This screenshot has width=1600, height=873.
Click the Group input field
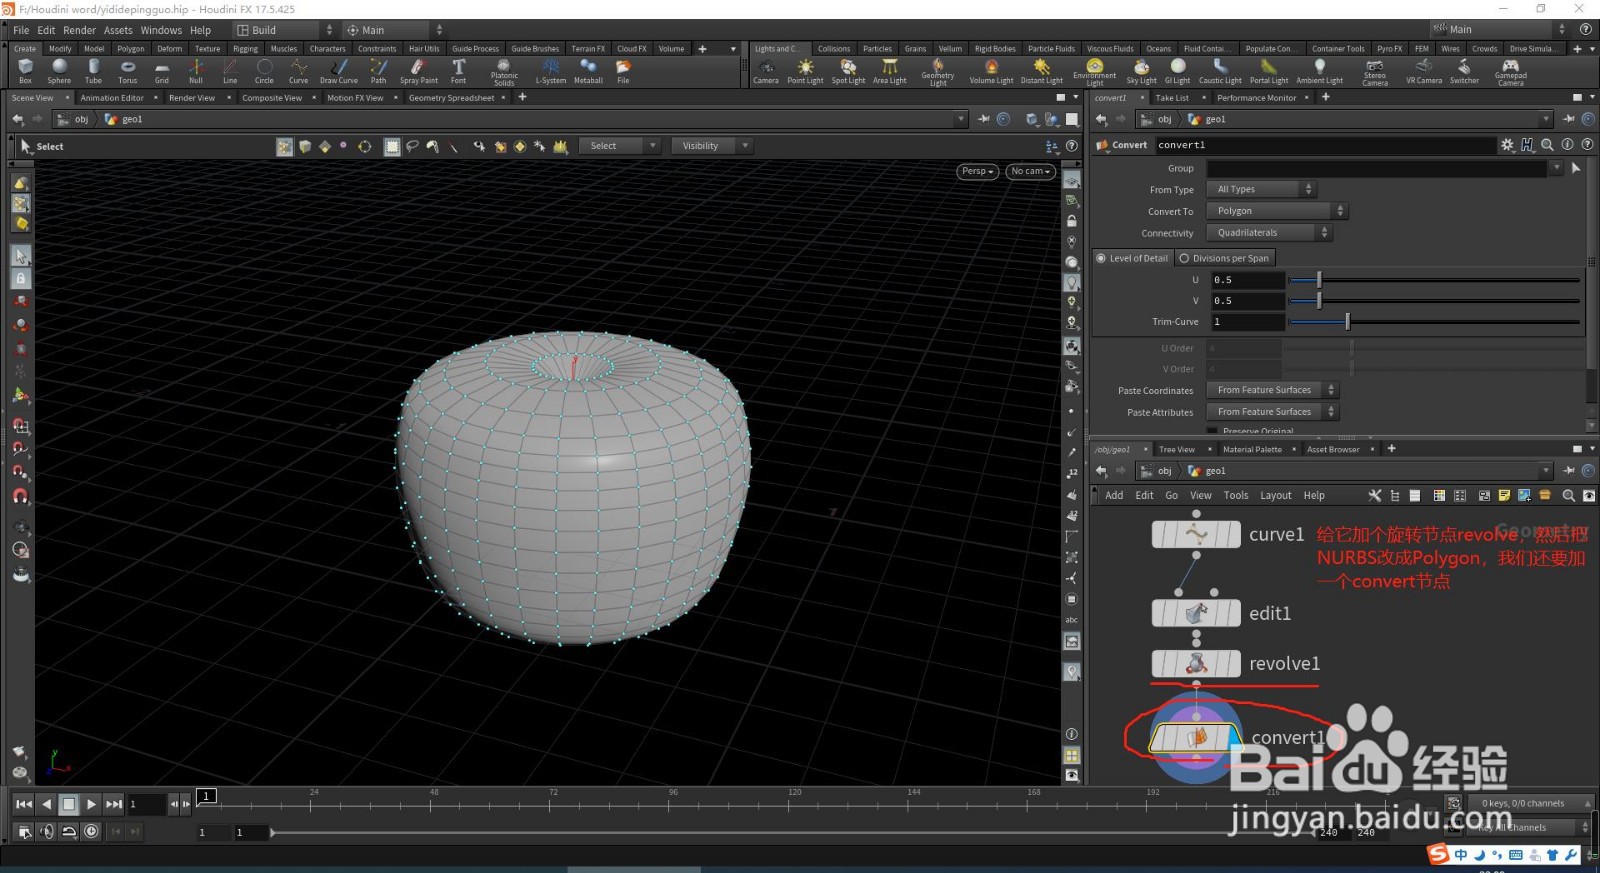point(1377,168)
